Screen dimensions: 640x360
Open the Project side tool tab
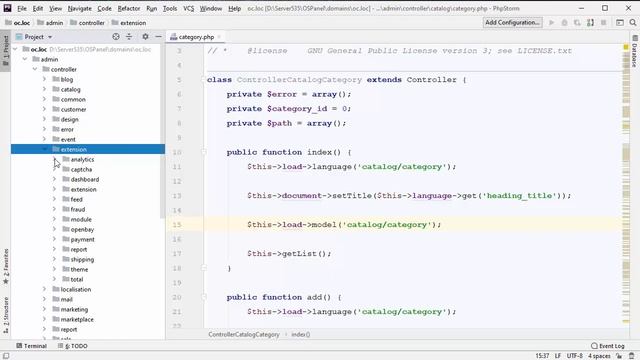tap(6, 51)
